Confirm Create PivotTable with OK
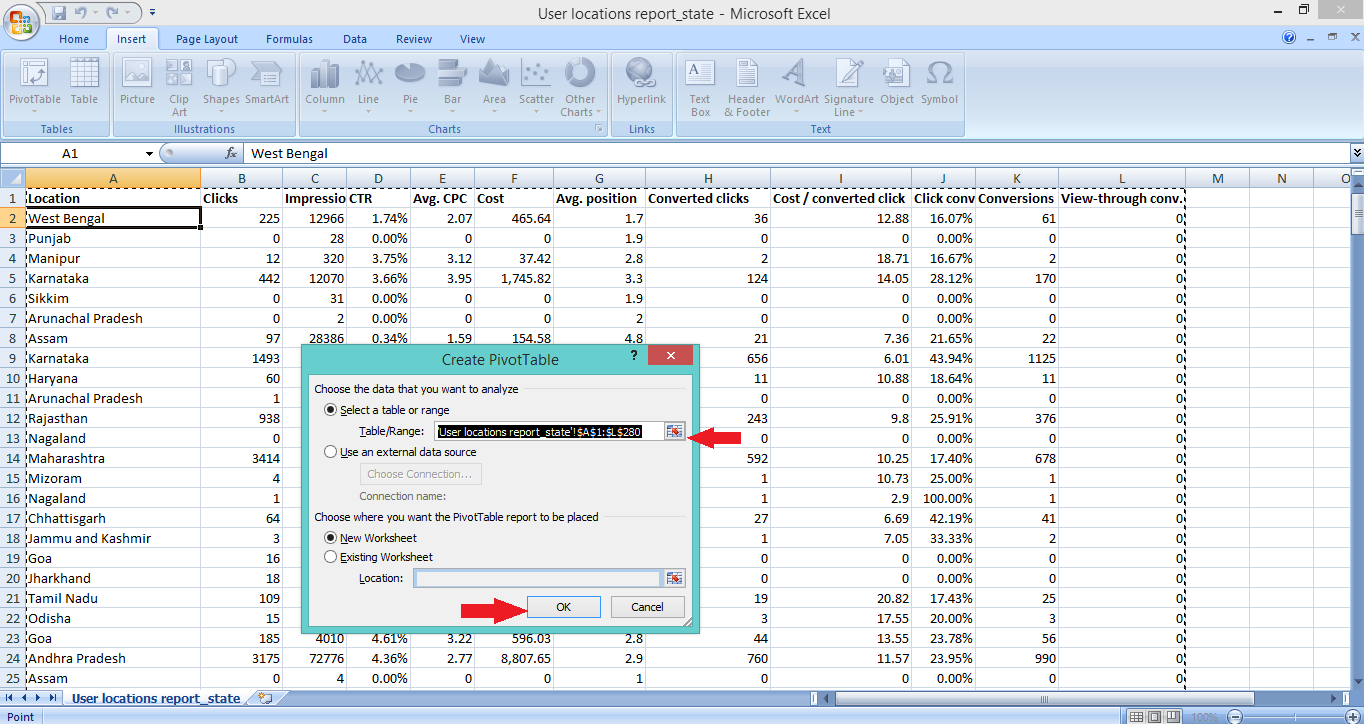The image size is (1364, 724). 563,607
